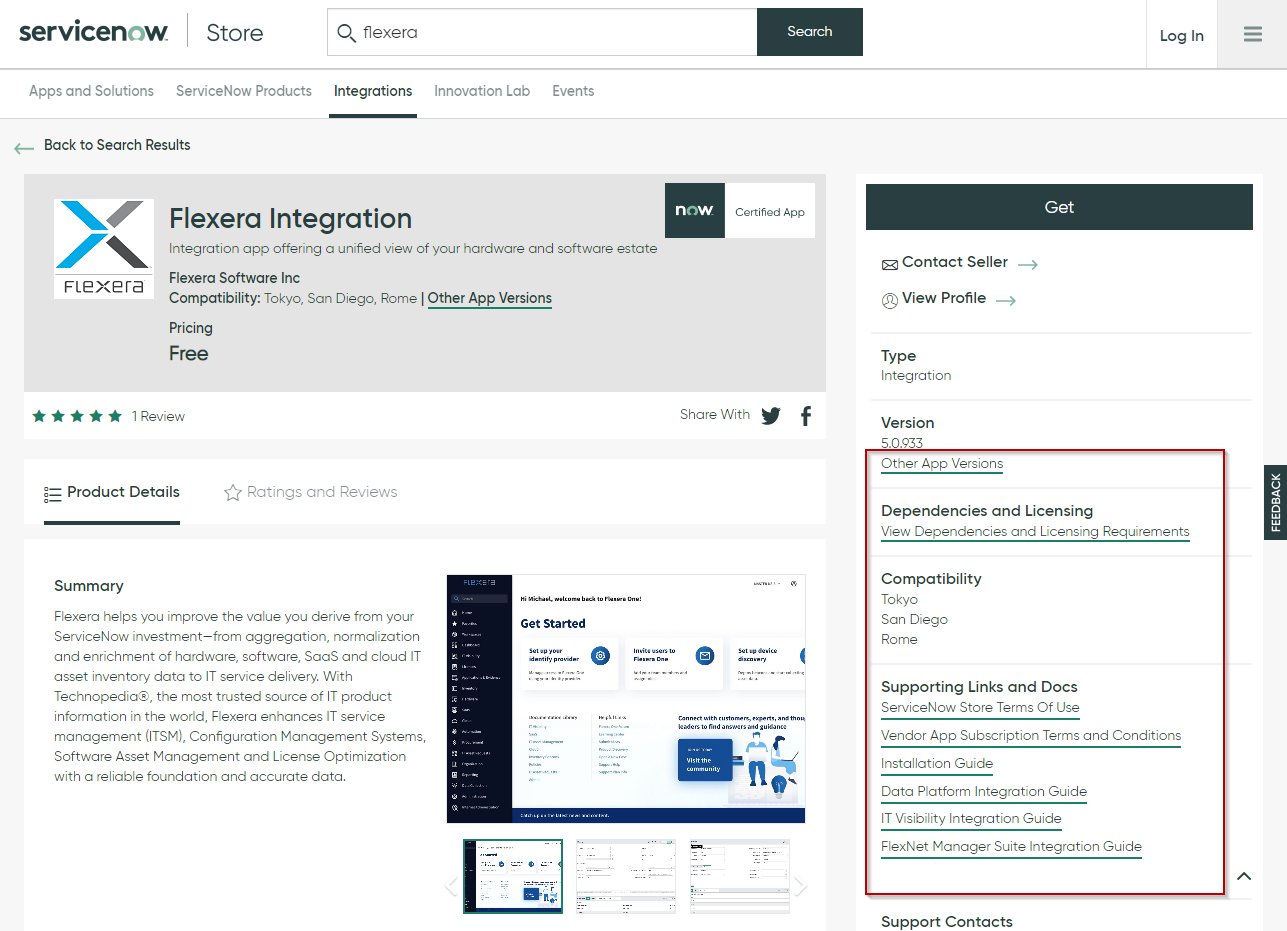
Task: Click Tokyo in Compatibility list
Action: (899, 599)
